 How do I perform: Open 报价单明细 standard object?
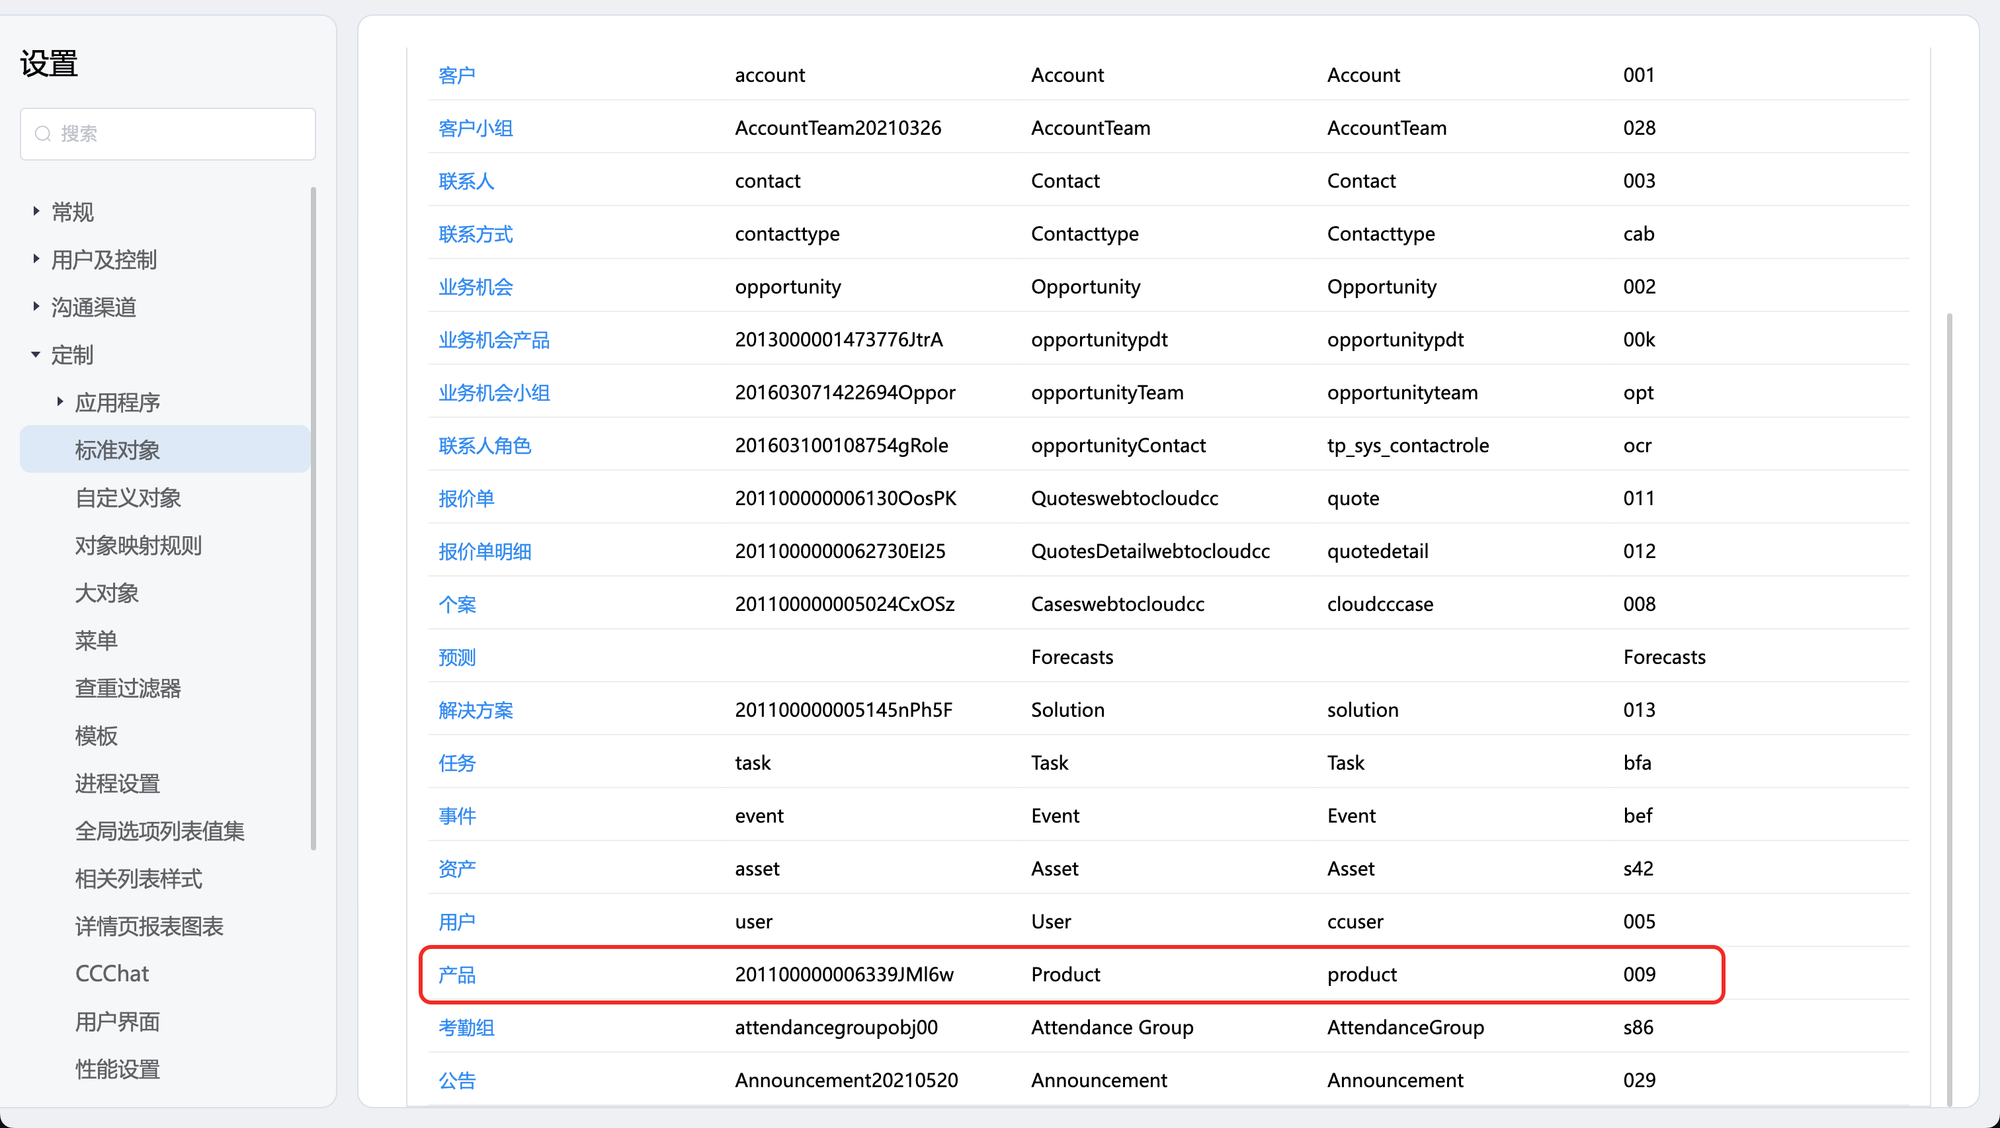click(x=485, y=551)
